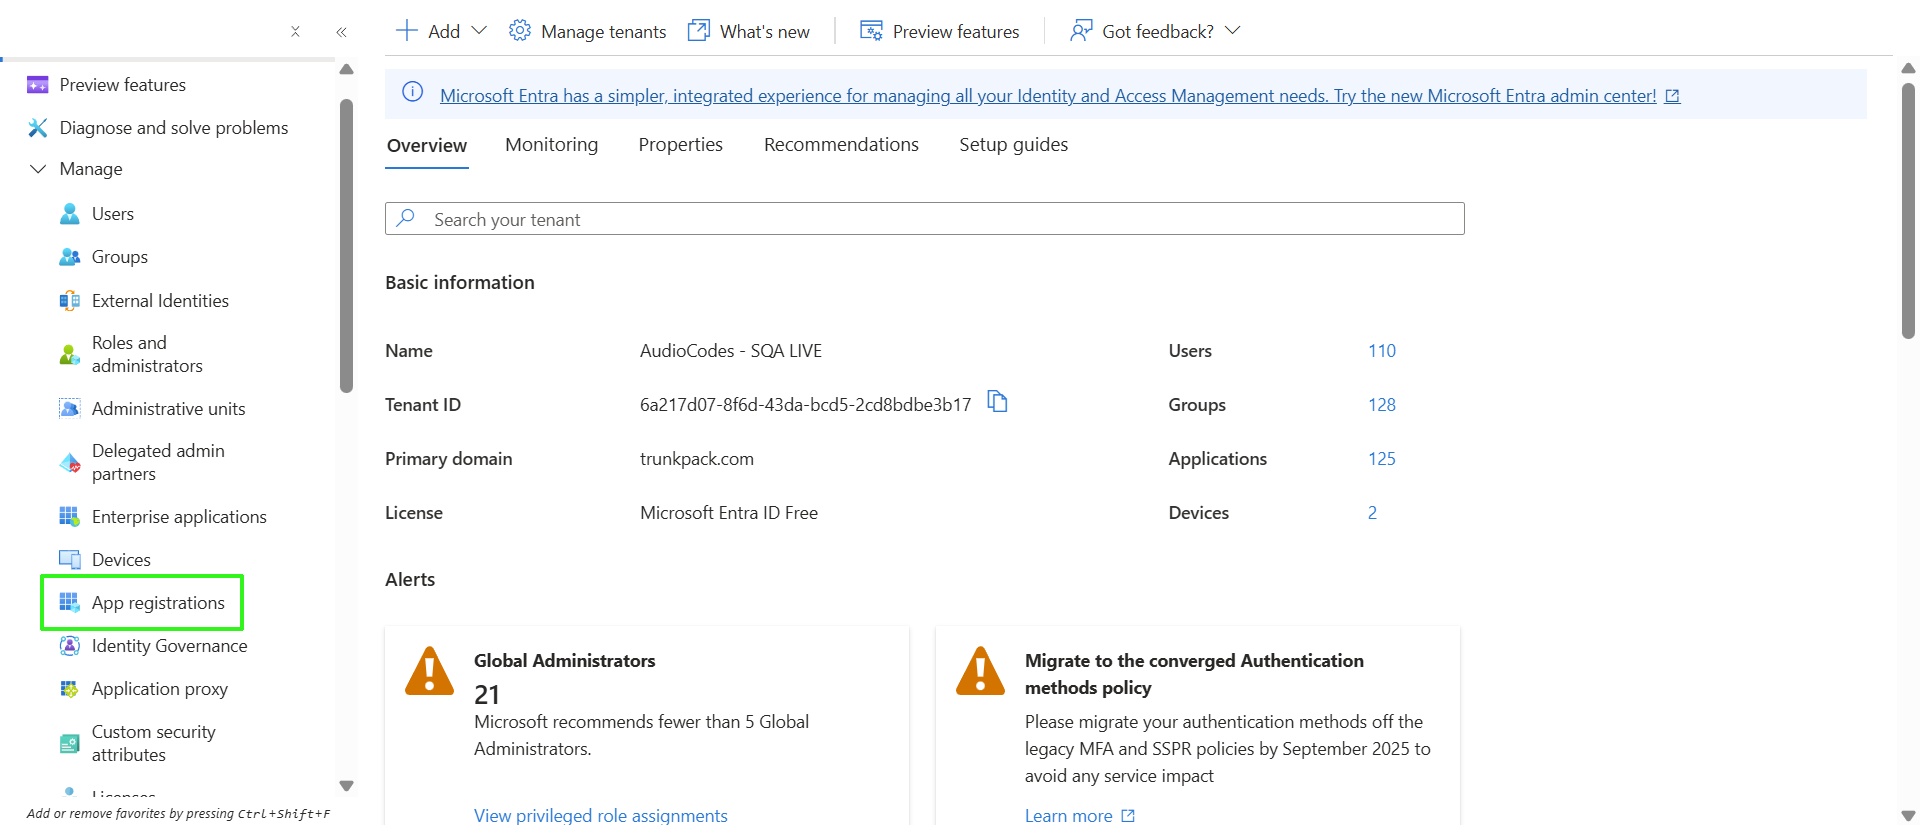Screen dimensions: 1920x825
Task: Switch to the Properties tab
Action: [x=680, y=145]
